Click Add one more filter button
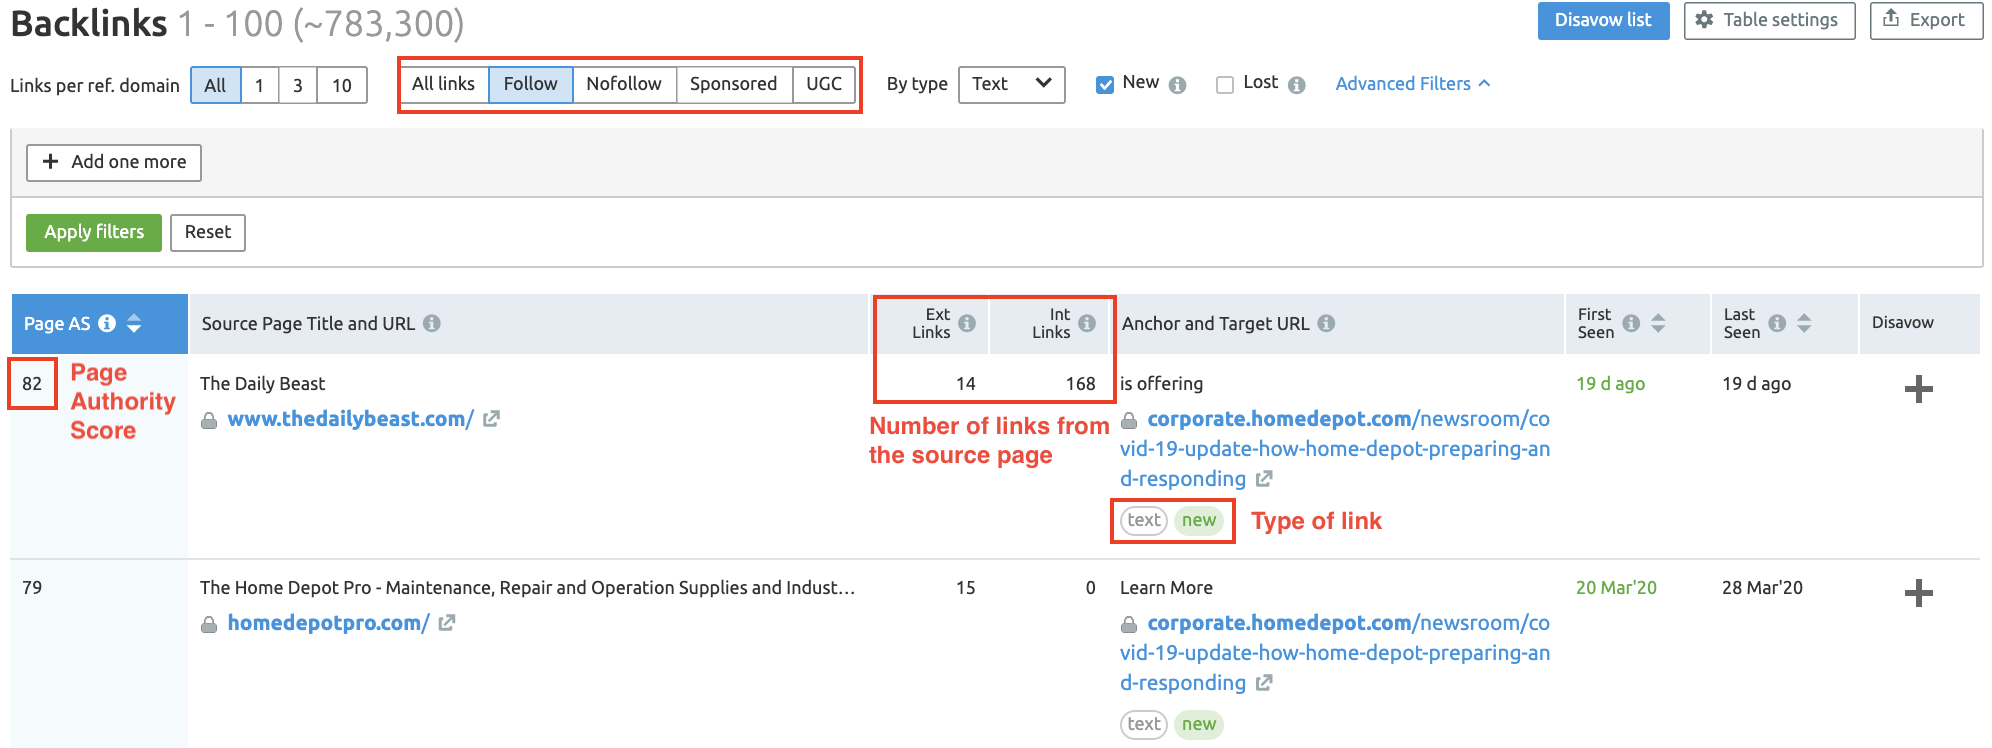Viewport: 1992px width, 748px height. [x=114, y=162]
